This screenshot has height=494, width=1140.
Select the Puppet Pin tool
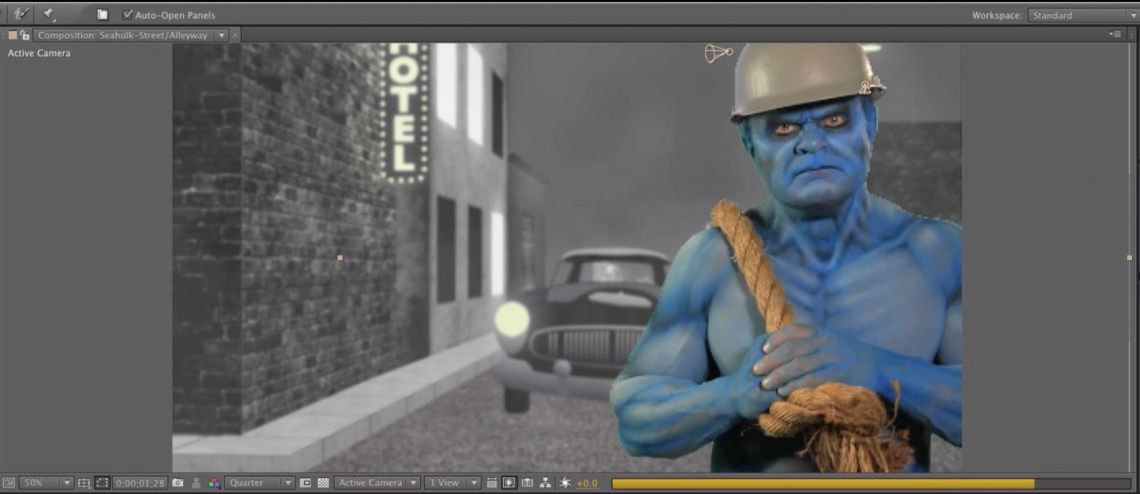49,14
